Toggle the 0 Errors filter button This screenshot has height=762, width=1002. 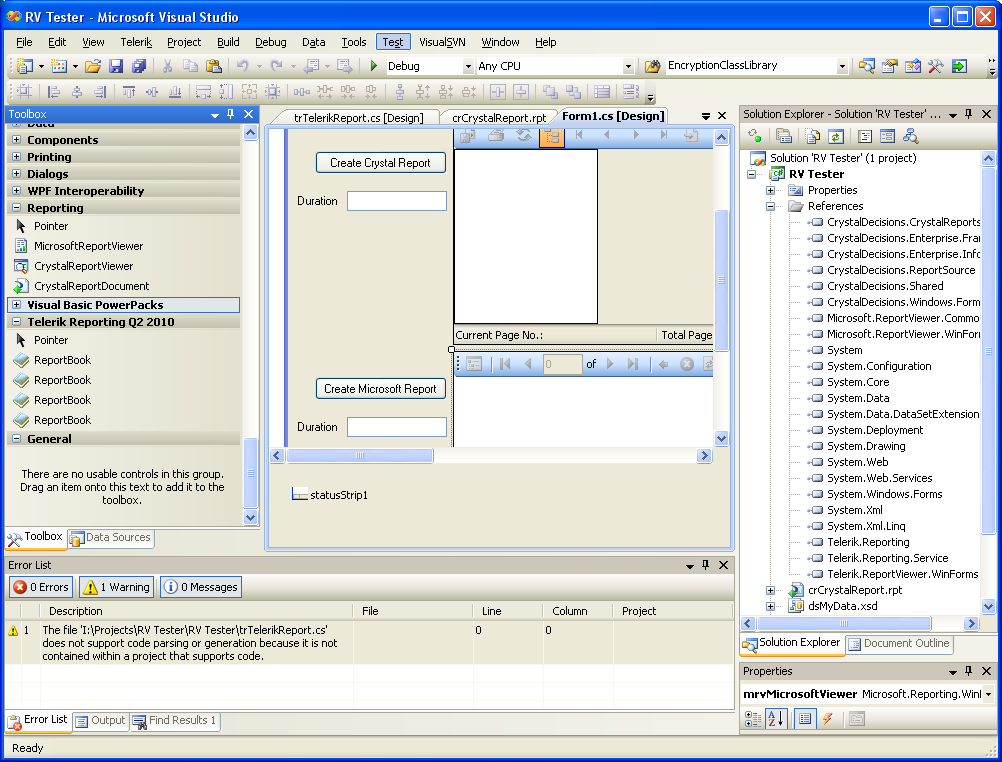tap(41, 587)
